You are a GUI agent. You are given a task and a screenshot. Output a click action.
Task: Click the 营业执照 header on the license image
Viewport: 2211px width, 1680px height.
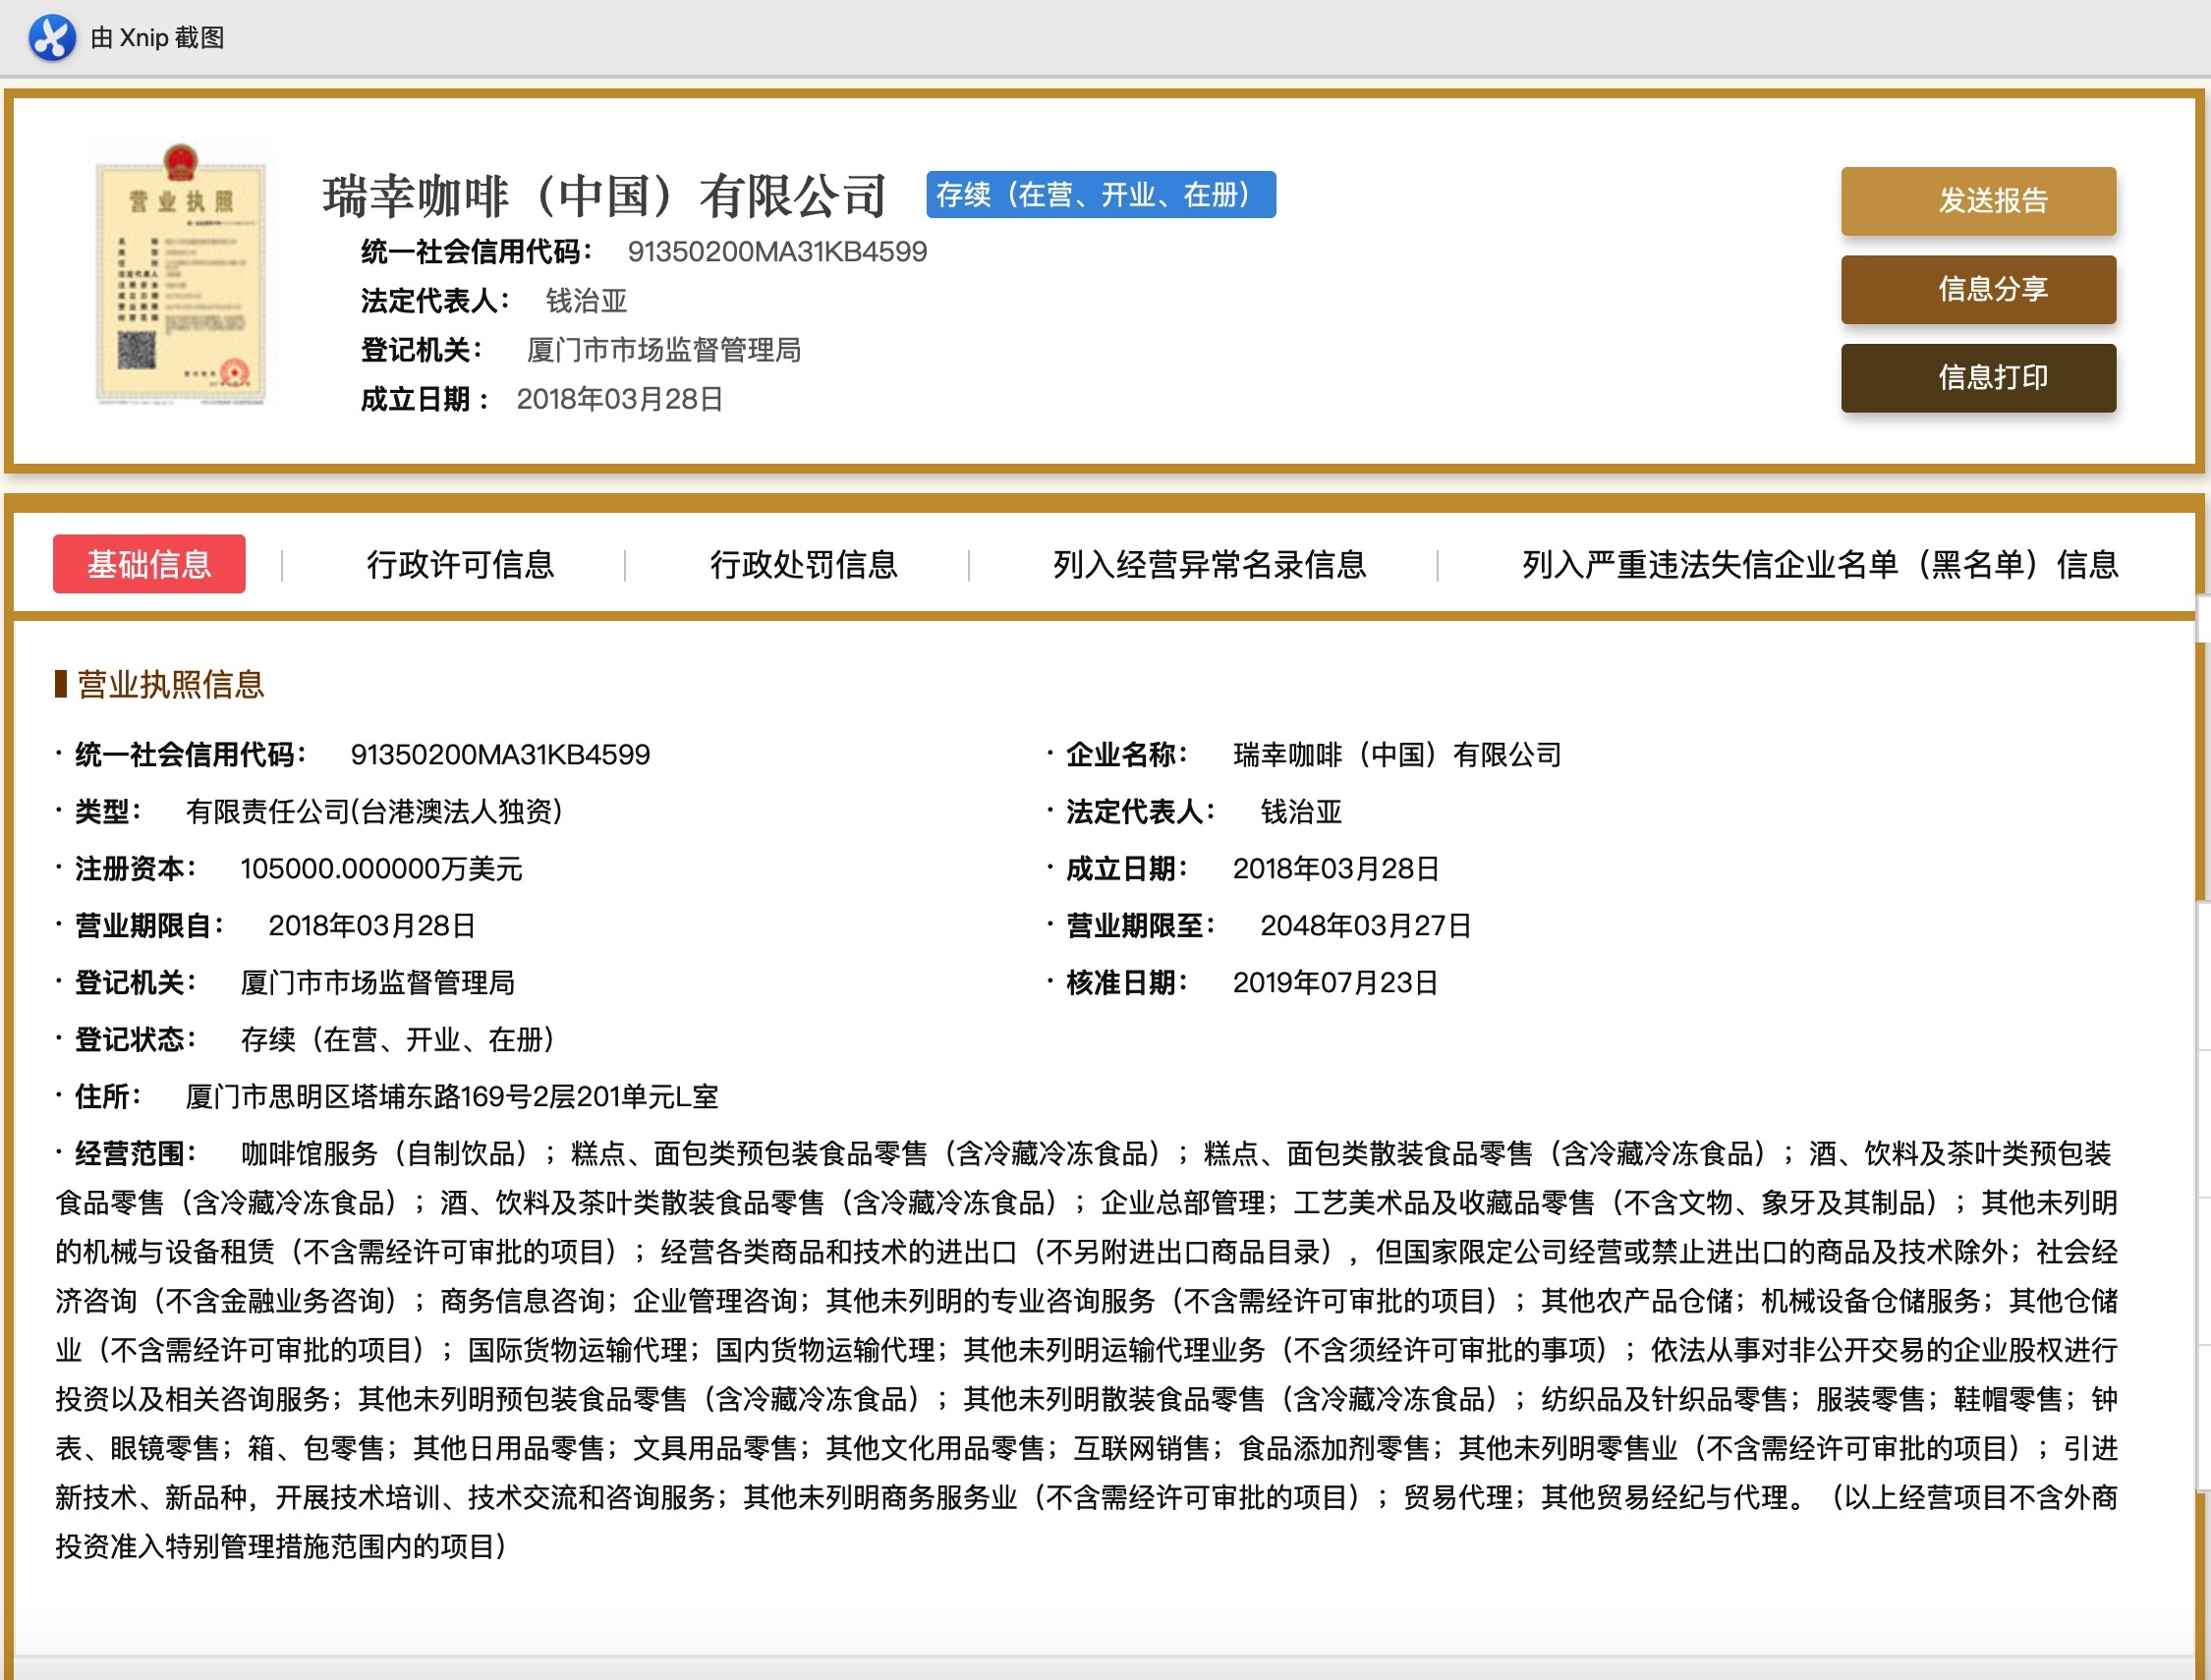point(181,200)
